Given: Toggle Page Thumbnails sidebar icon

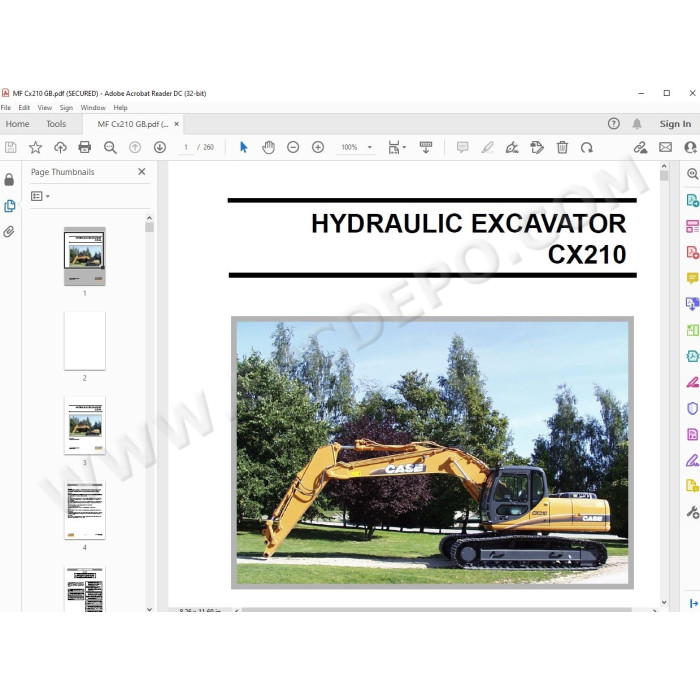Looking at the screenshot, I should (x=9, y=206).
